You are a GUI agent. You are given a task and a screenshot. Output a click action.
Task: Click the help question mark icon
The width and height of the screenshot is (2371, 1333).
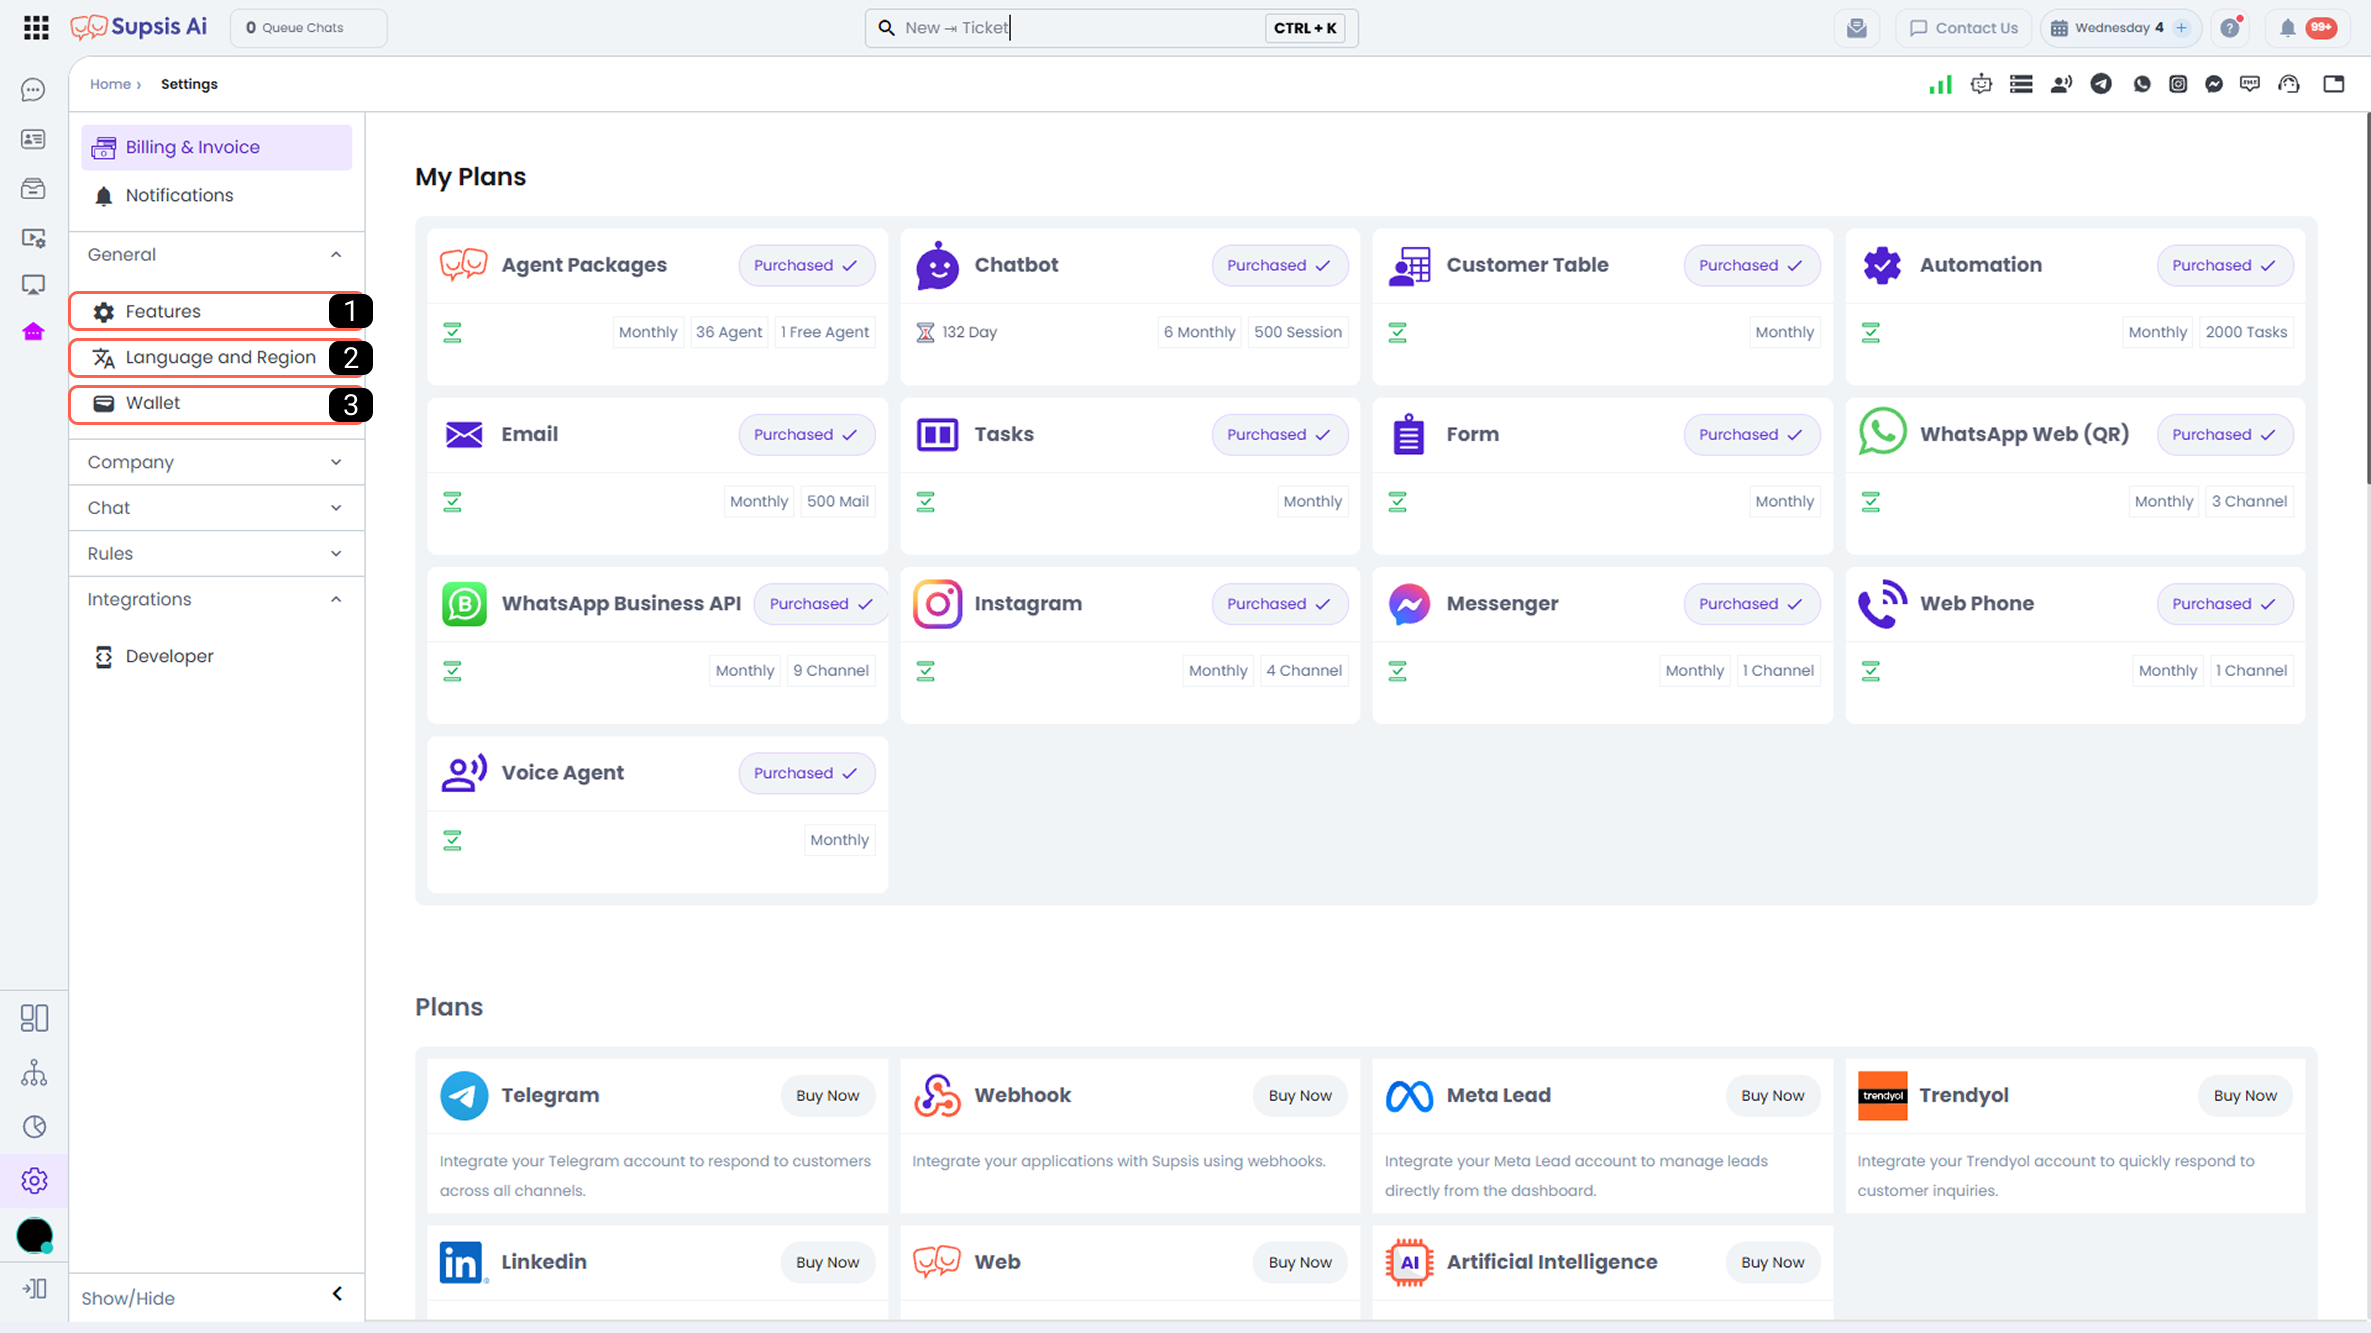[2230, 28]
